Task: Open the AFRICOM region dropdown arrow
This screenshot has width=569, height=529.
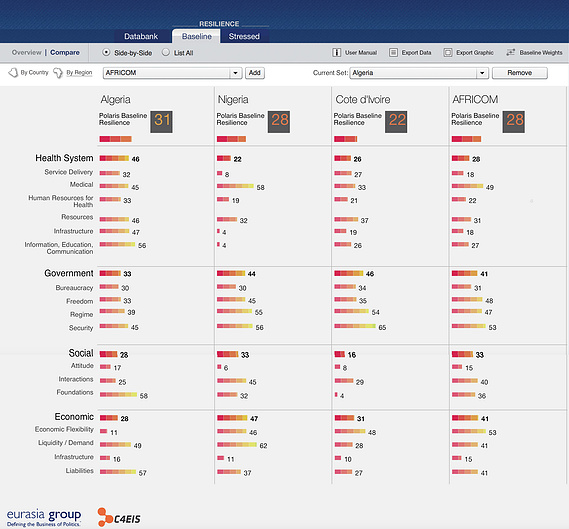Action: 235,73
